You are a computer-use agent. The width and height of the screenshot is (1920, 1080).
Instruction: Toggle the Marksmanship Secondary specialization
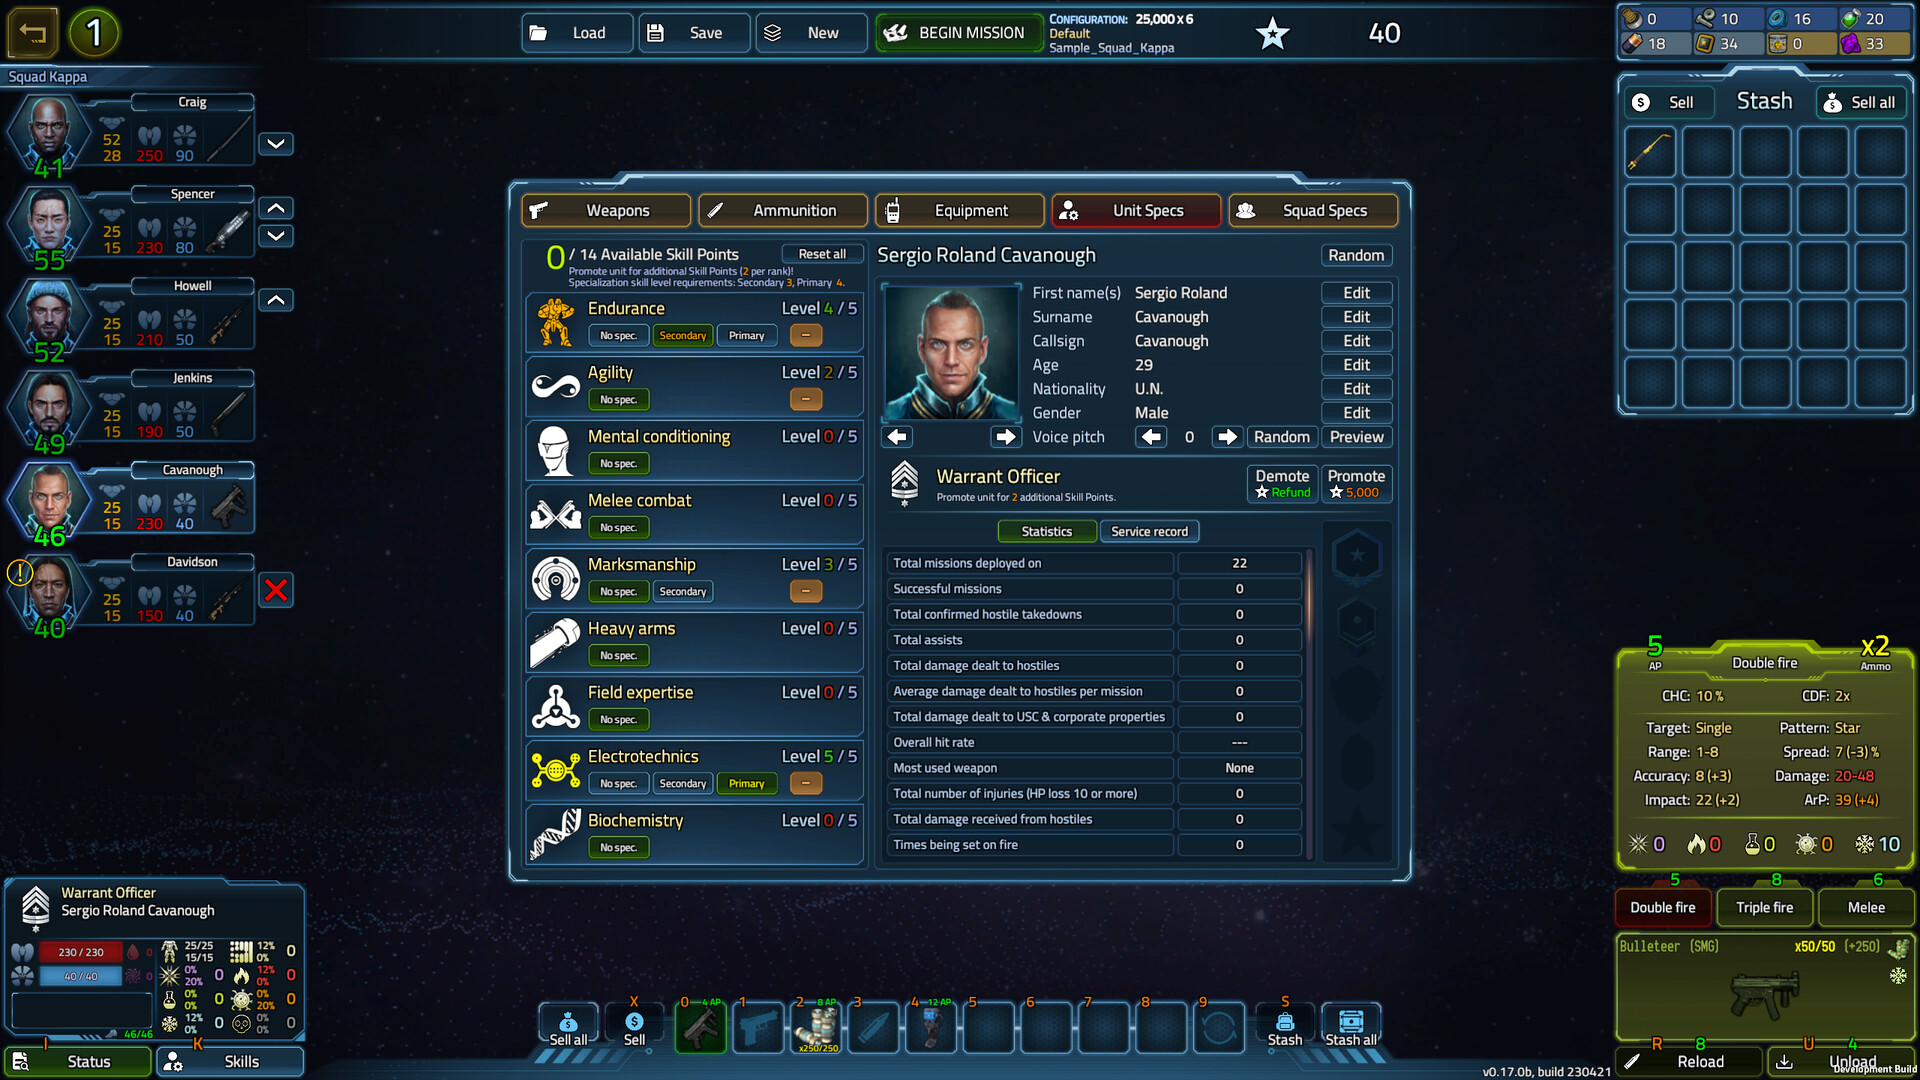click(x=683, y=591)
